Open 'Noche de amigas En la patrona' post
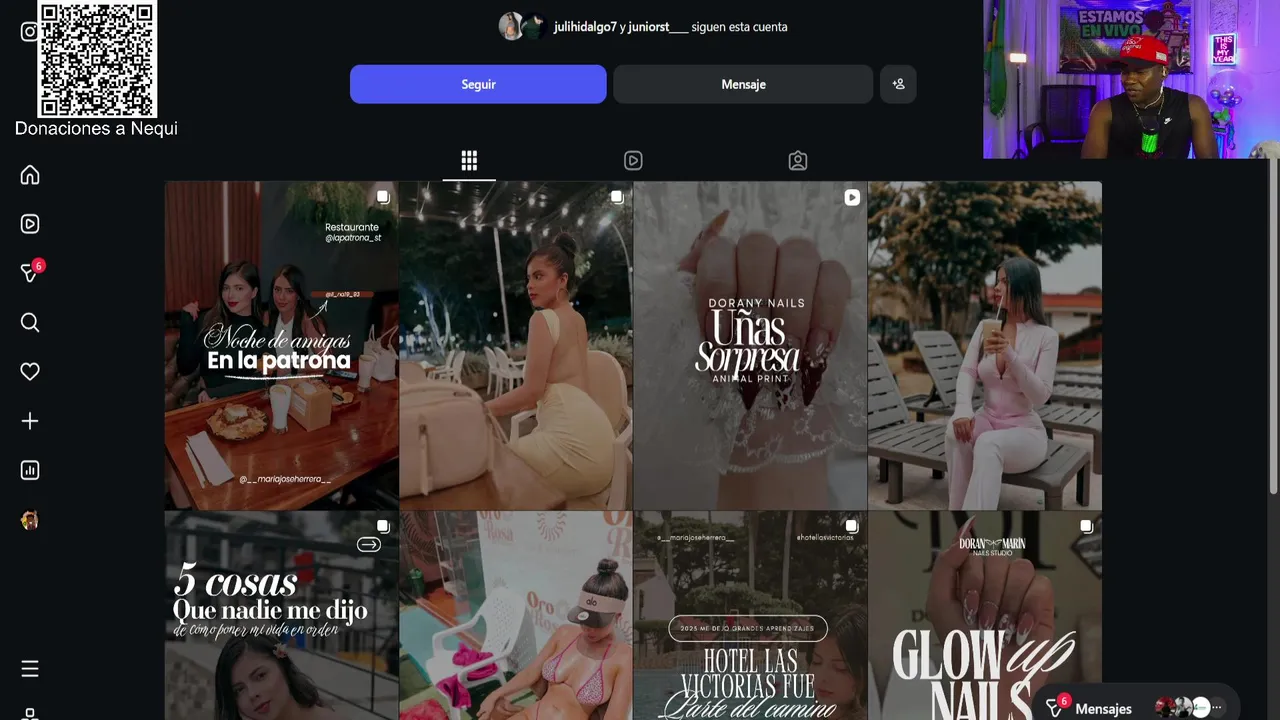Image resolution: width=1280 pixels, height=720 pixels. 281,345
